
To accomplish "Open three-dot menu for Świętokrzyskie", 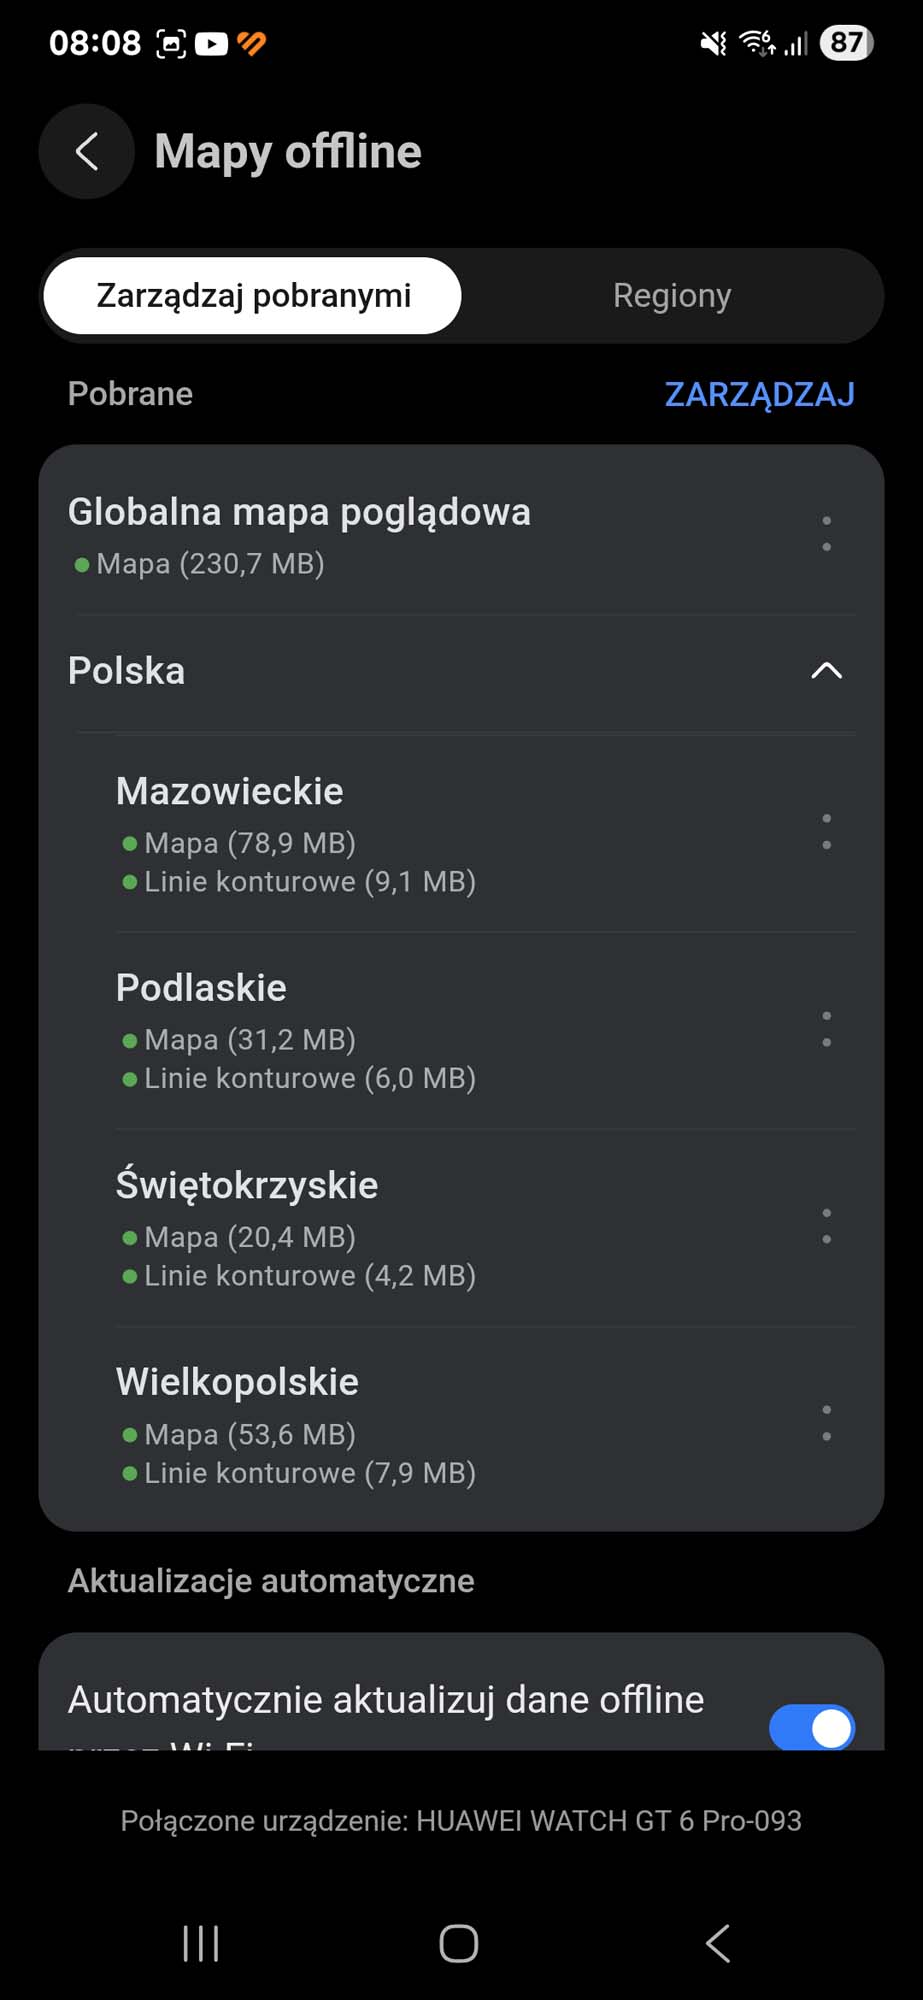I will (826, 1226).
